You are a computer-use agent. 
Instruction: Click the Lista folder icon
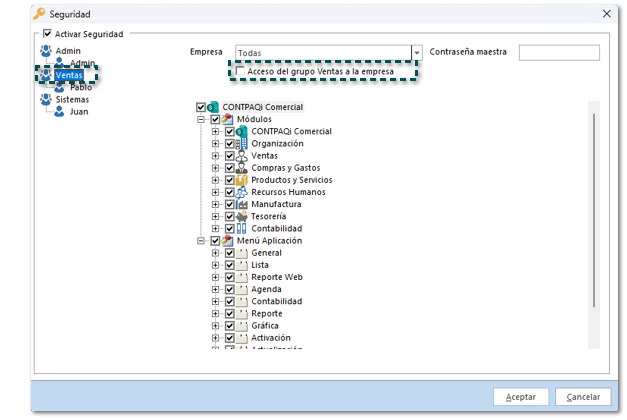(242, 265)
